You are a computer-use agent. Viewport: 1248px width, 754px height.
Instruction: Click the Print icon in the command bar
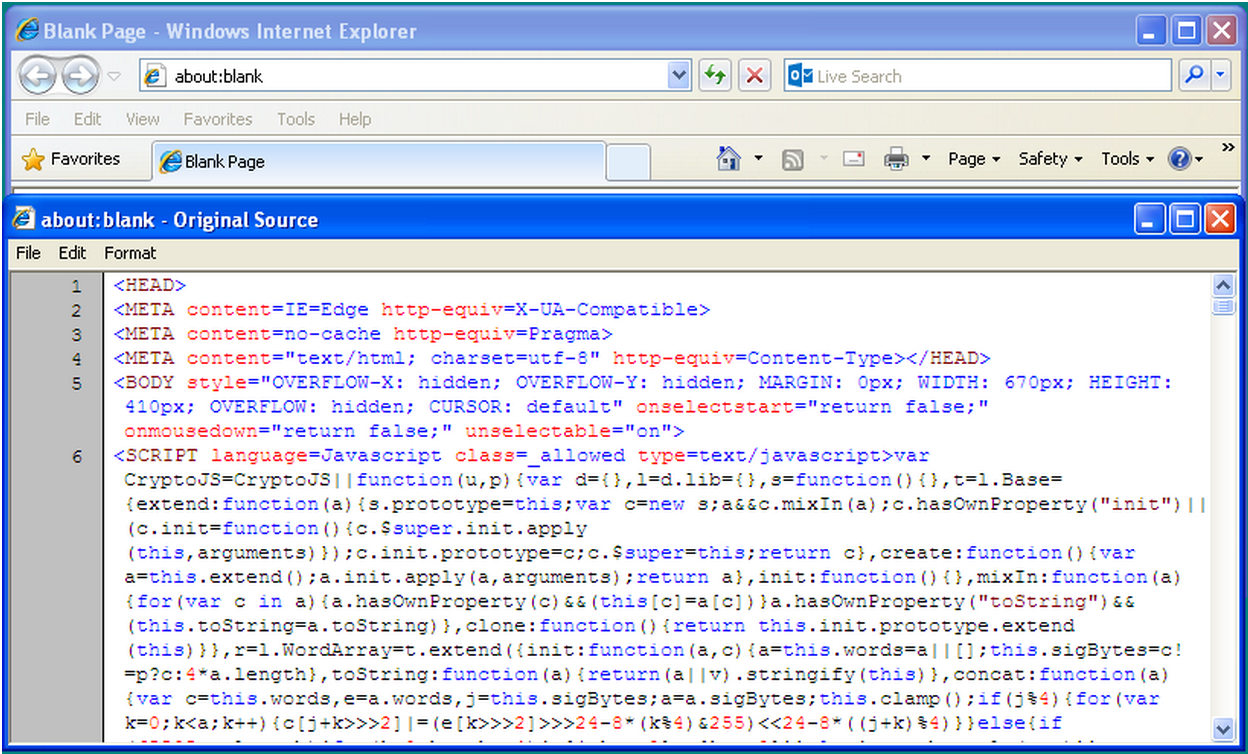[895, 159]
